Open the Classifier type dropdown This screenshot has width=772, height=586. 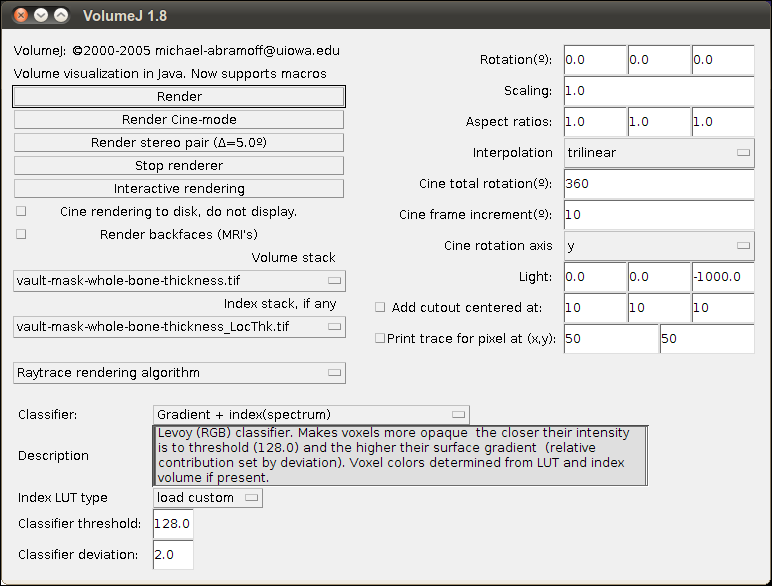311,414
